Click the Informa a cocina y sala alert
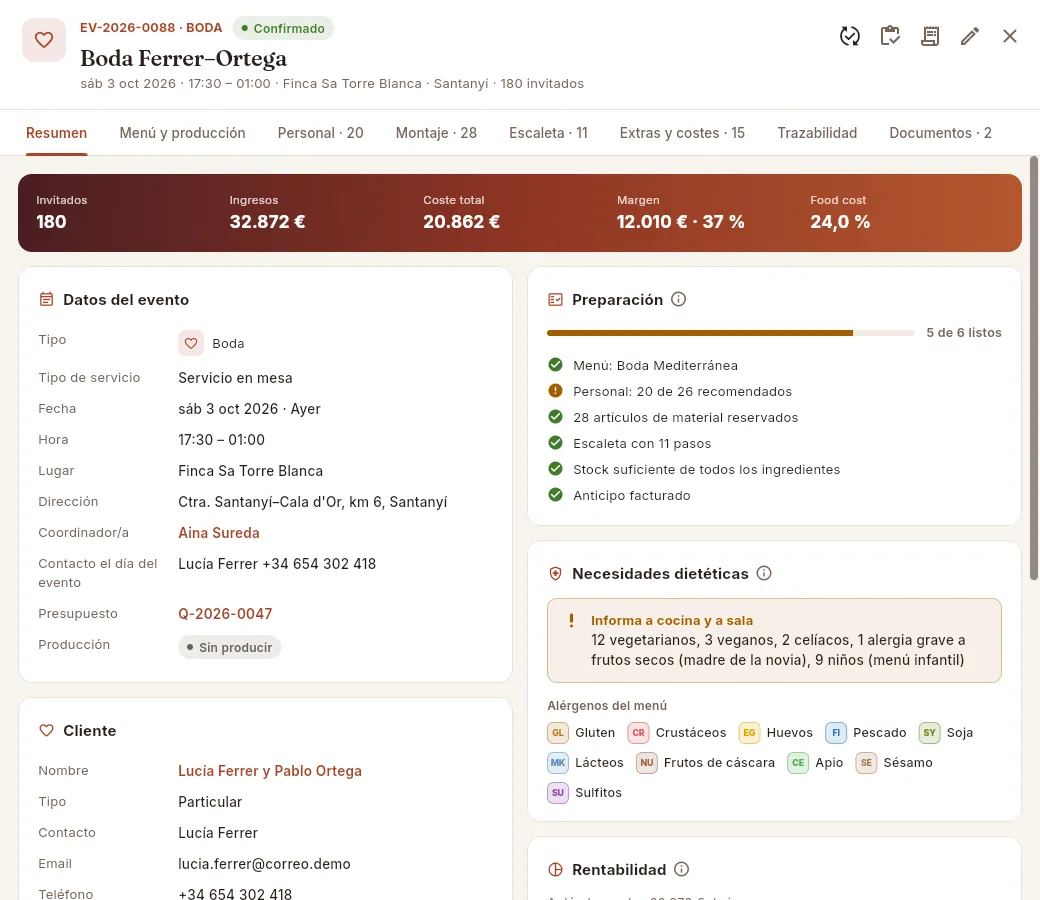Viewport: 1040px width, 900px height. pyautogui.click(x=774, y=640)
